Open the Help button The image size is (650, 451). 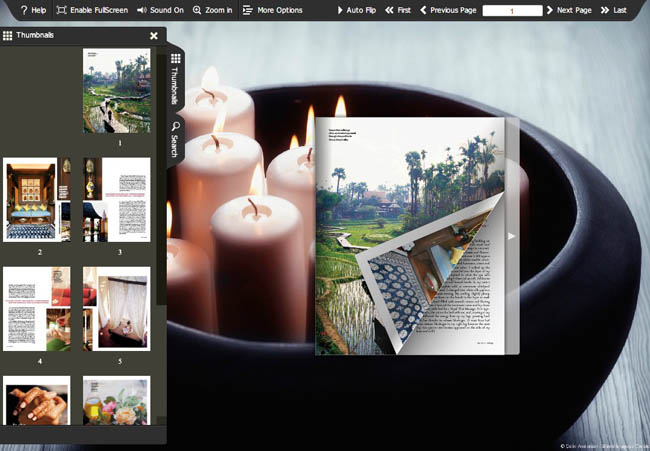(33, 10)
